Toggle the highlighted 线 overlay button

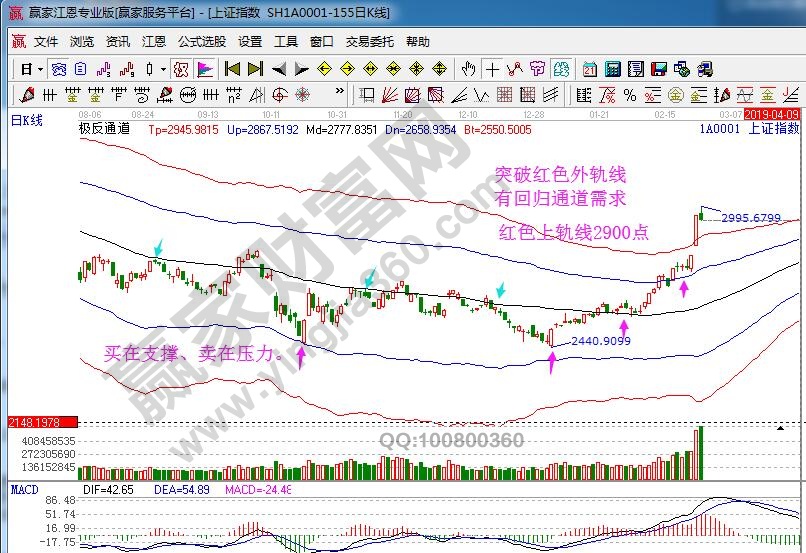pos(181,69)
